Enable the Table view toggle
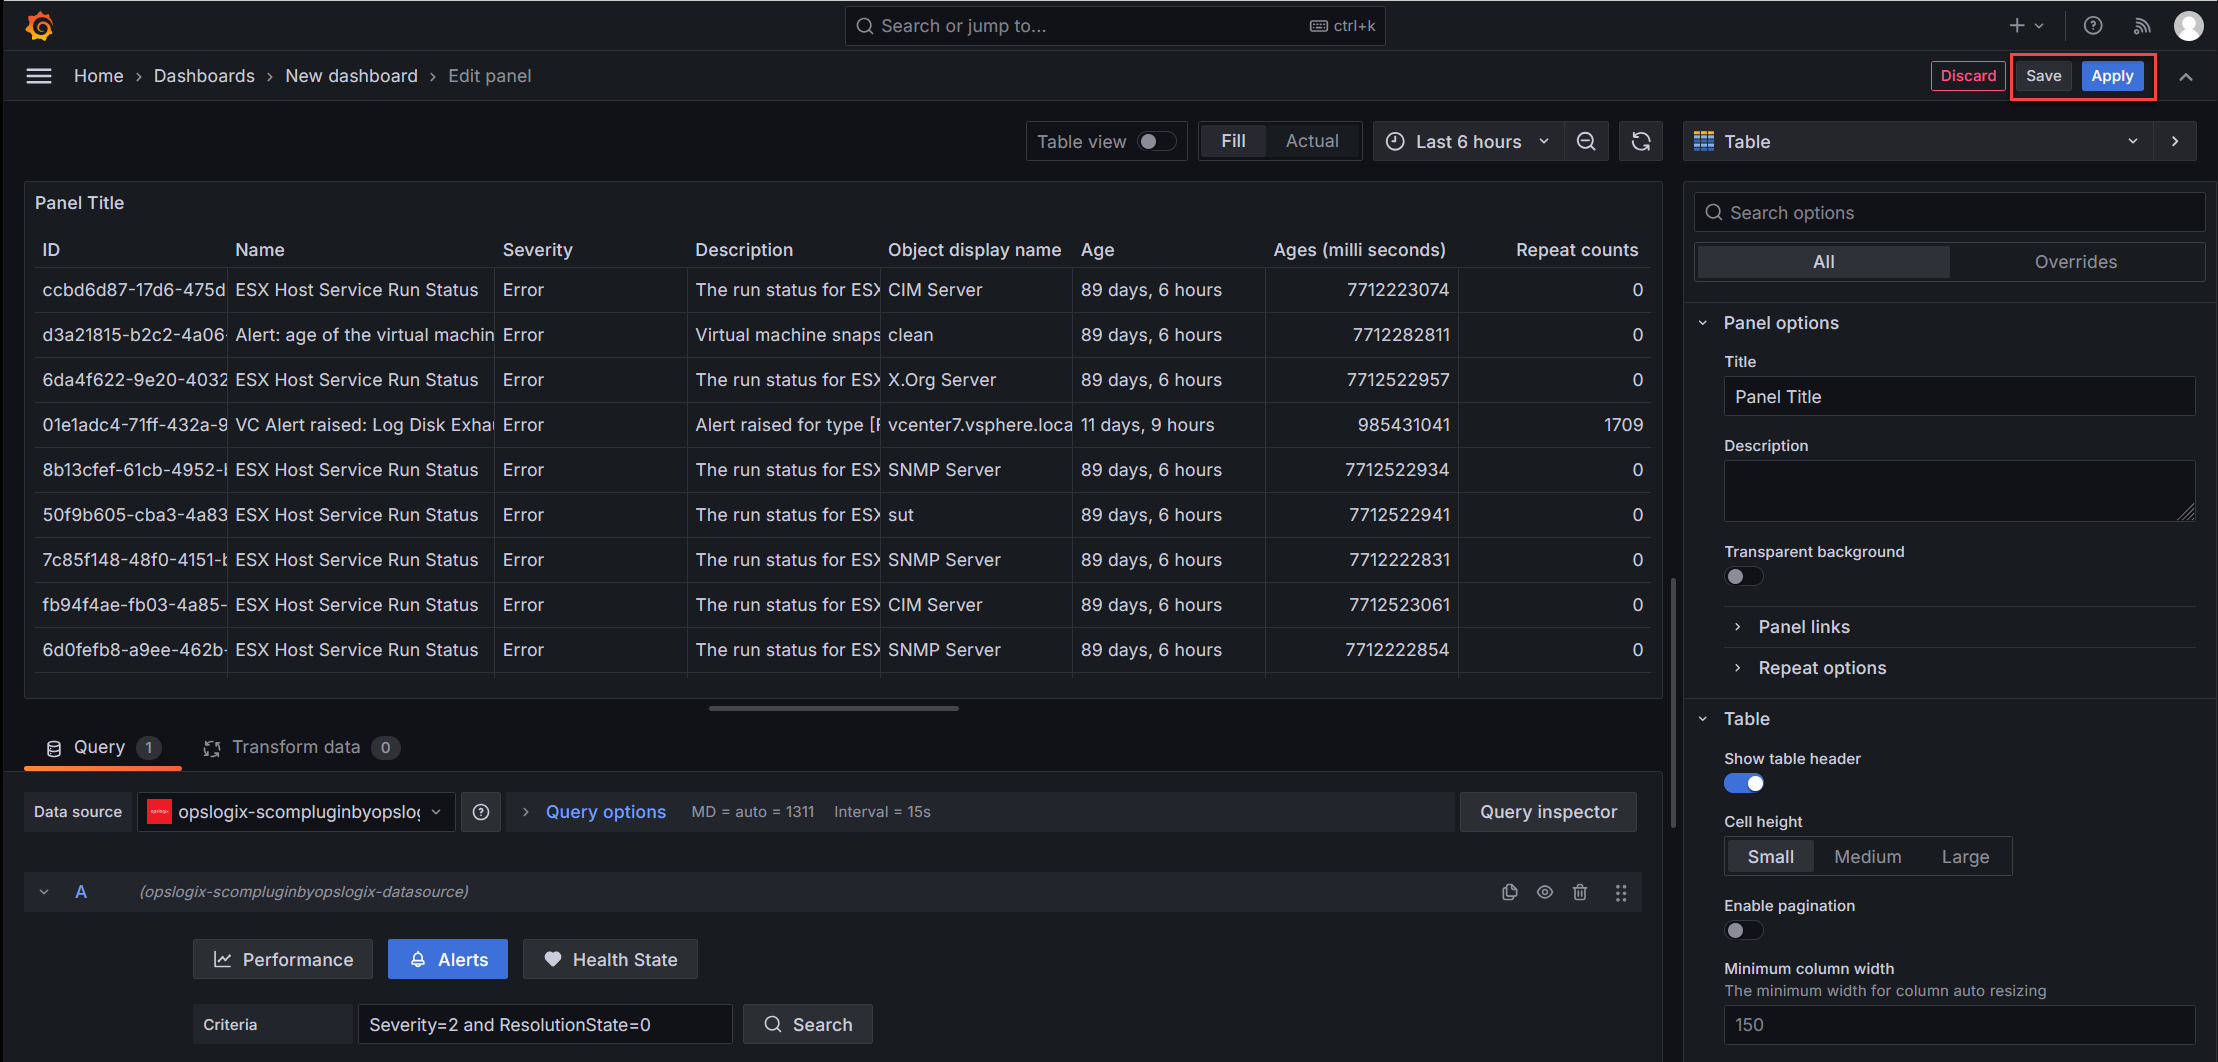The height and width of the screenshot is (1062, 2218). tap(1156, 142)
